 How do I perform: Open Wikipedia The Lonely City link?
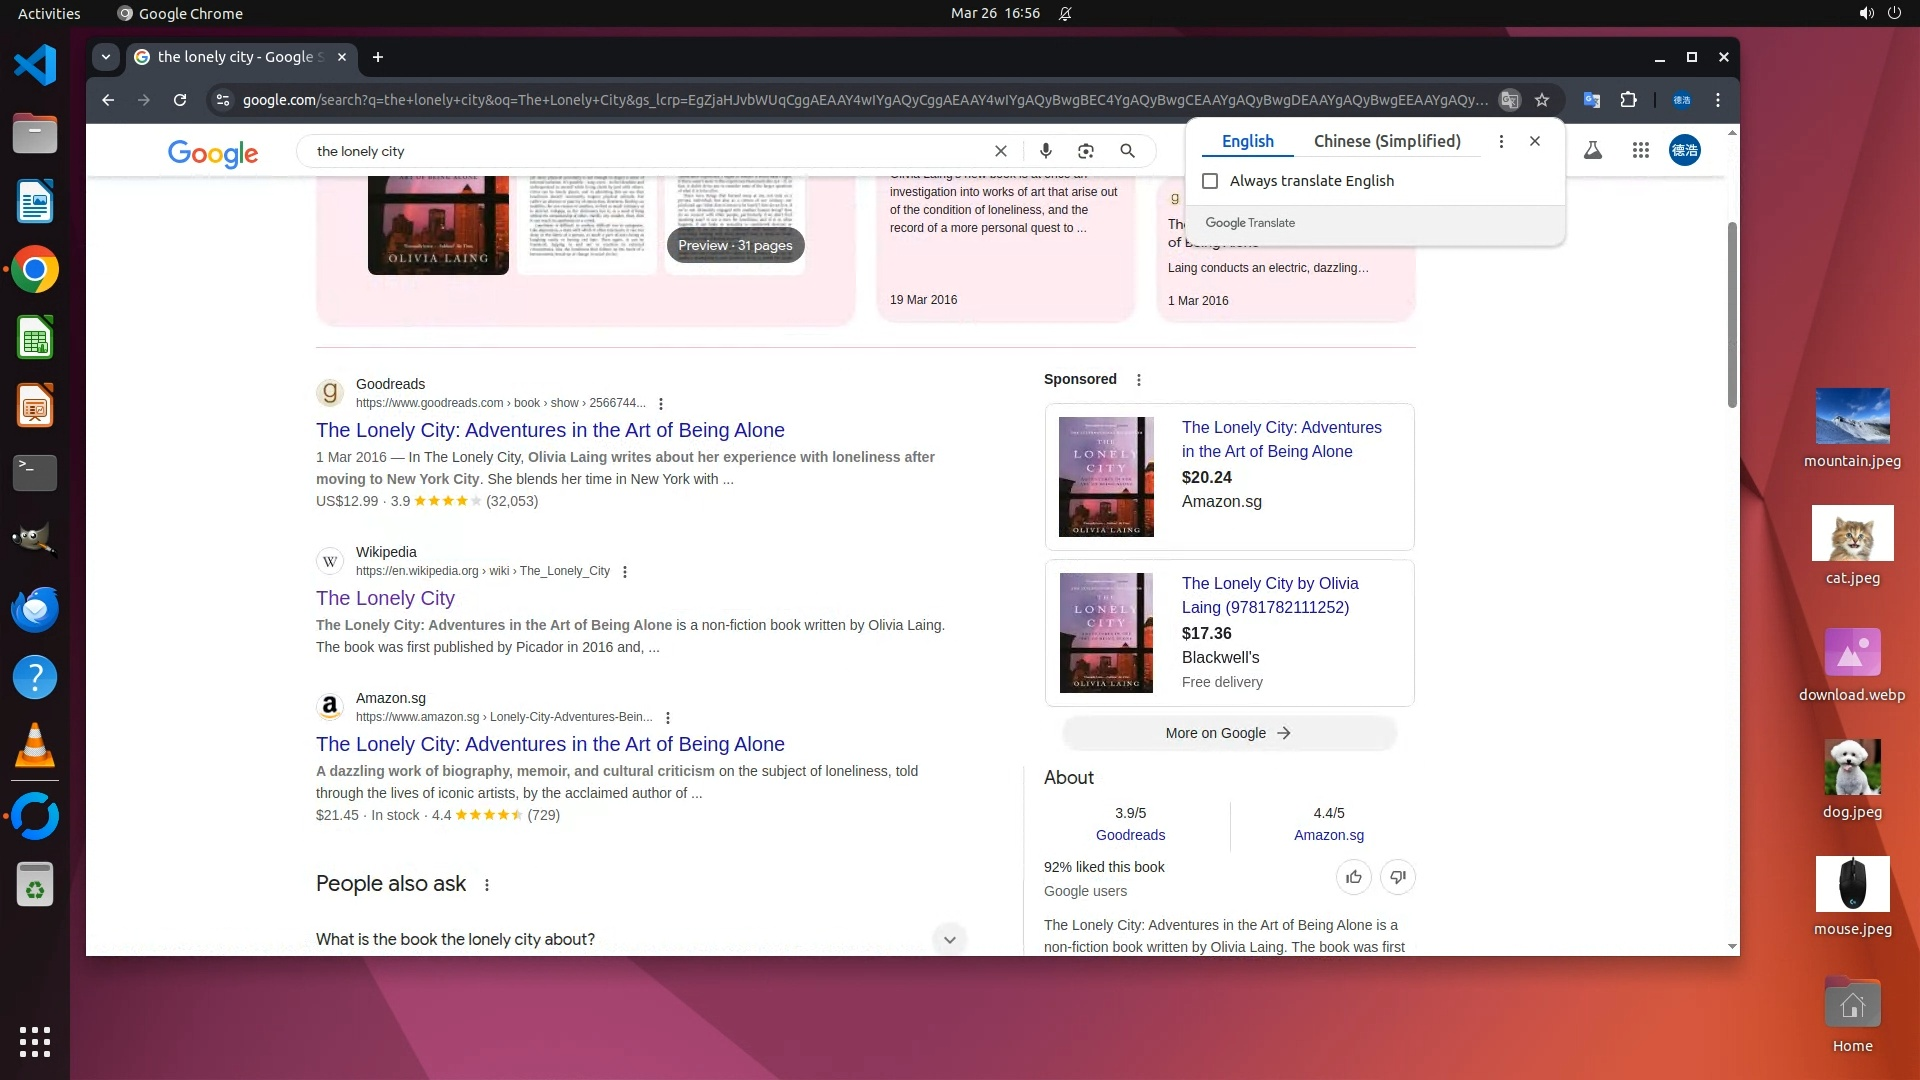(x=385, y=598)
